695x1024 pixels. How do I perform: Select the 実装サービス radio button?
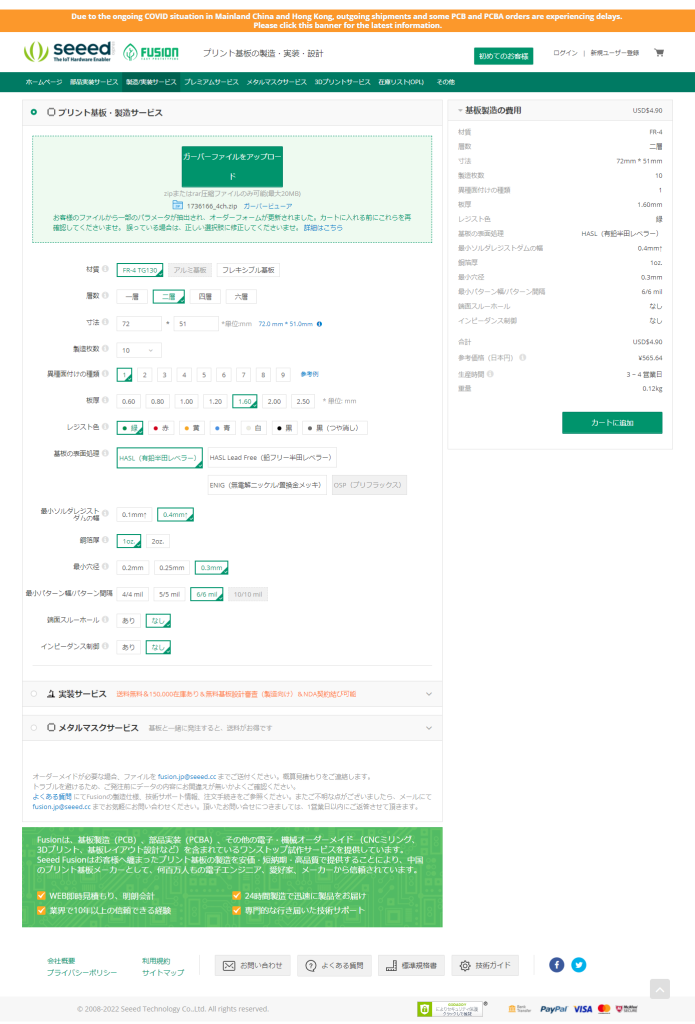34,693
